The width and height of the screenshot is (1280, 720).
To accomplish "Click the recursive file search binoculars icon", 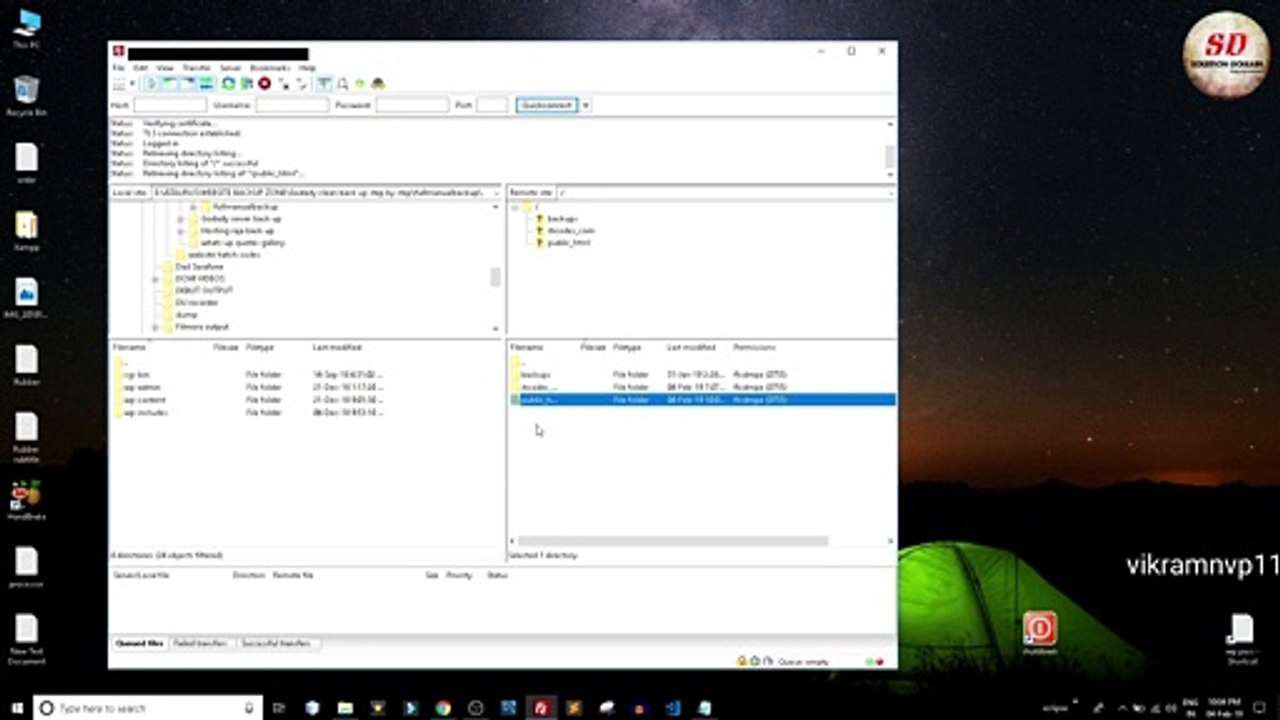I will [x=378, y=84].
